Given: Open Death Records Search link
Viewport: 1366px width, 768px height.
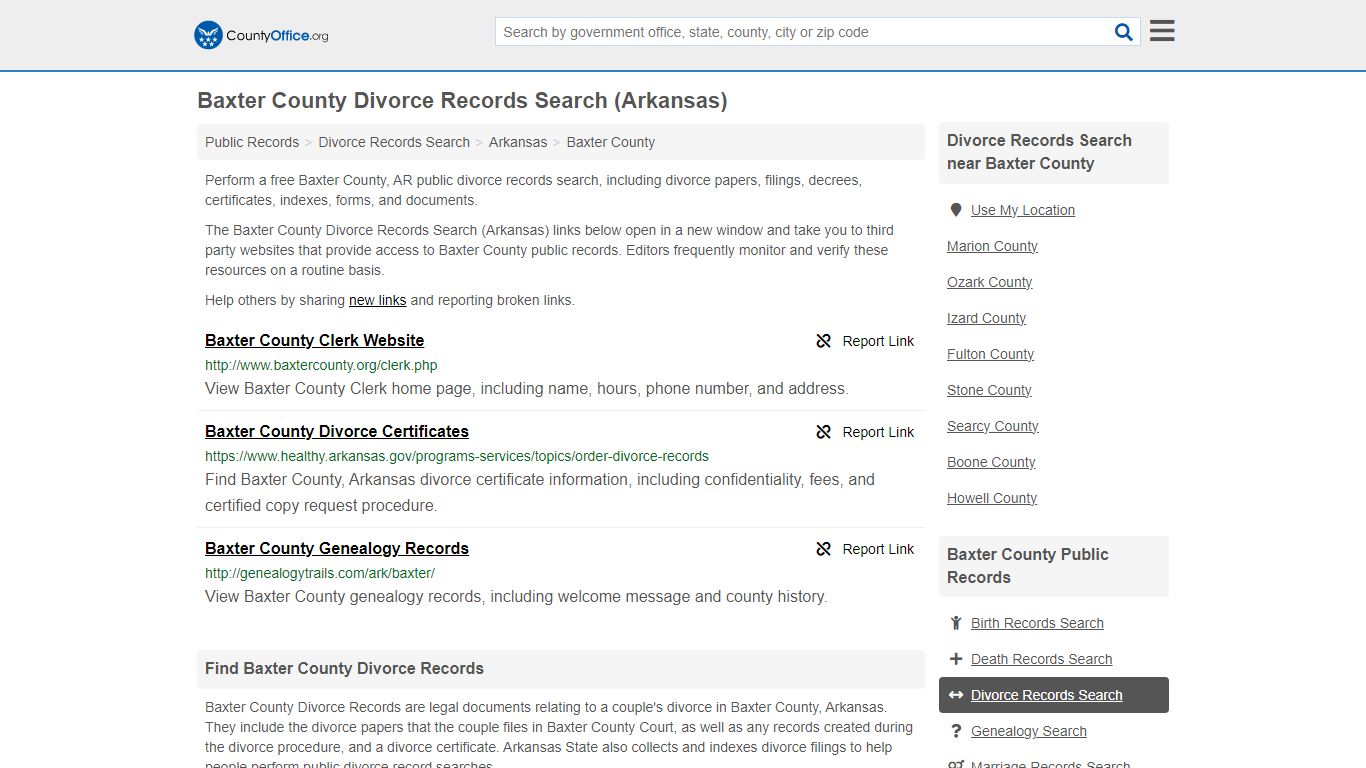Looking at the screenshot, I should (x=1041, y=659).
